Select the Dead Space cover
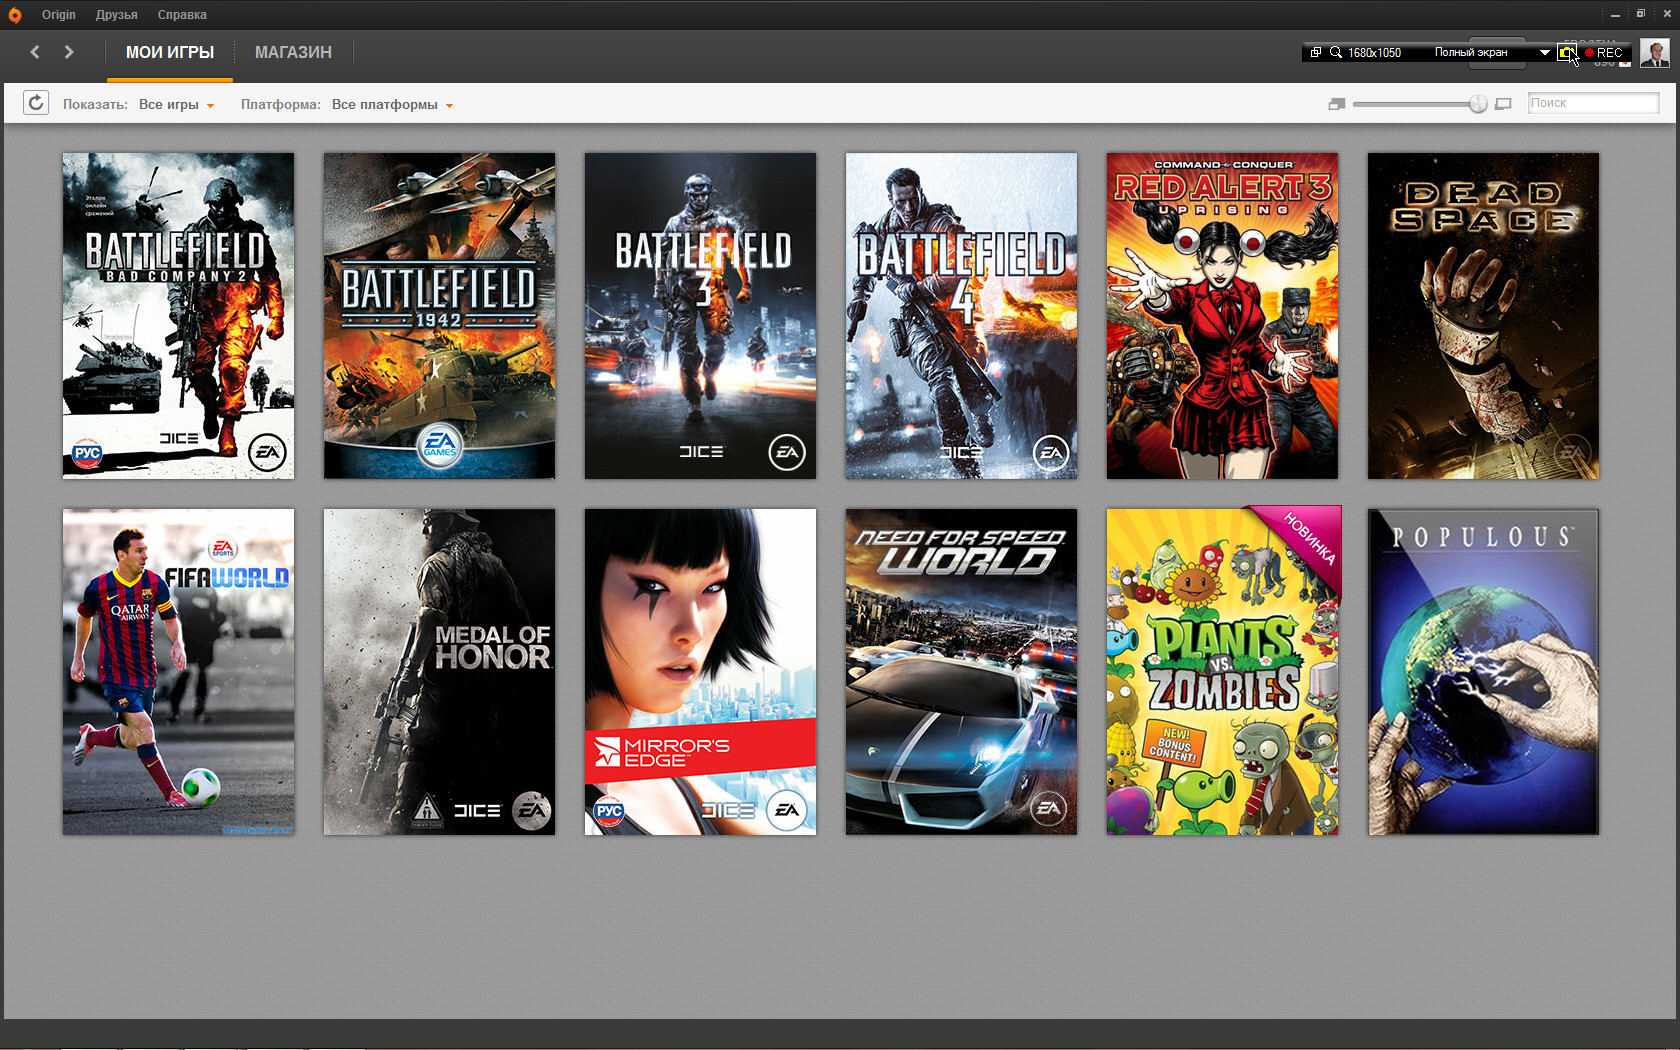The height and width of the screenshot is (1050, 1680). [x=1483, y=316]
